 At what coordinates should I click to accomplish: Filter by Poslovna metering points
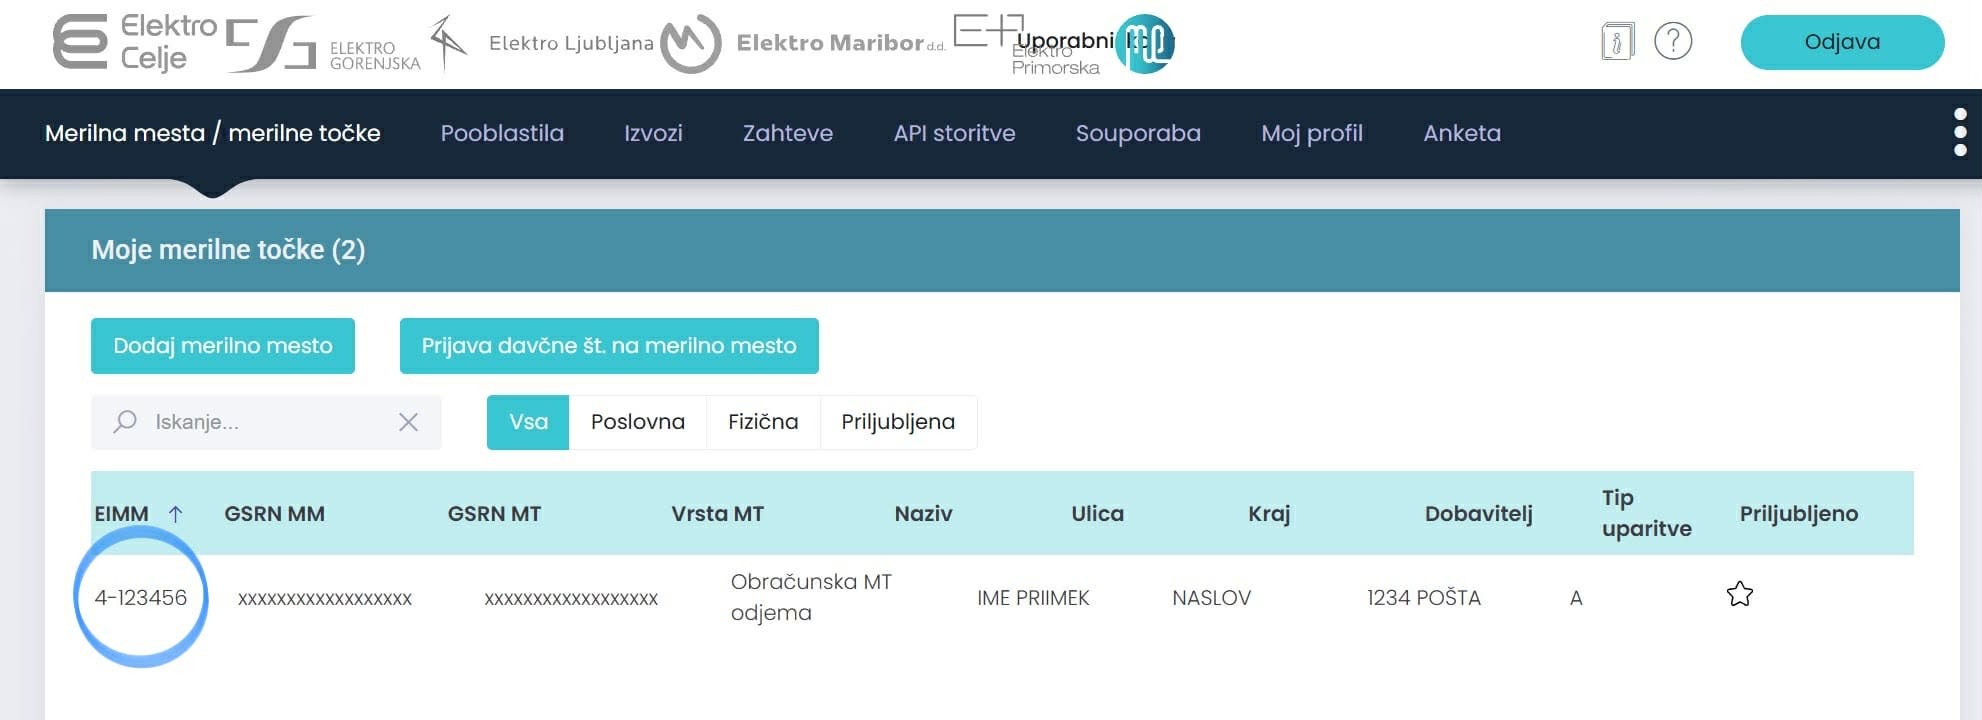coord(638,422)
